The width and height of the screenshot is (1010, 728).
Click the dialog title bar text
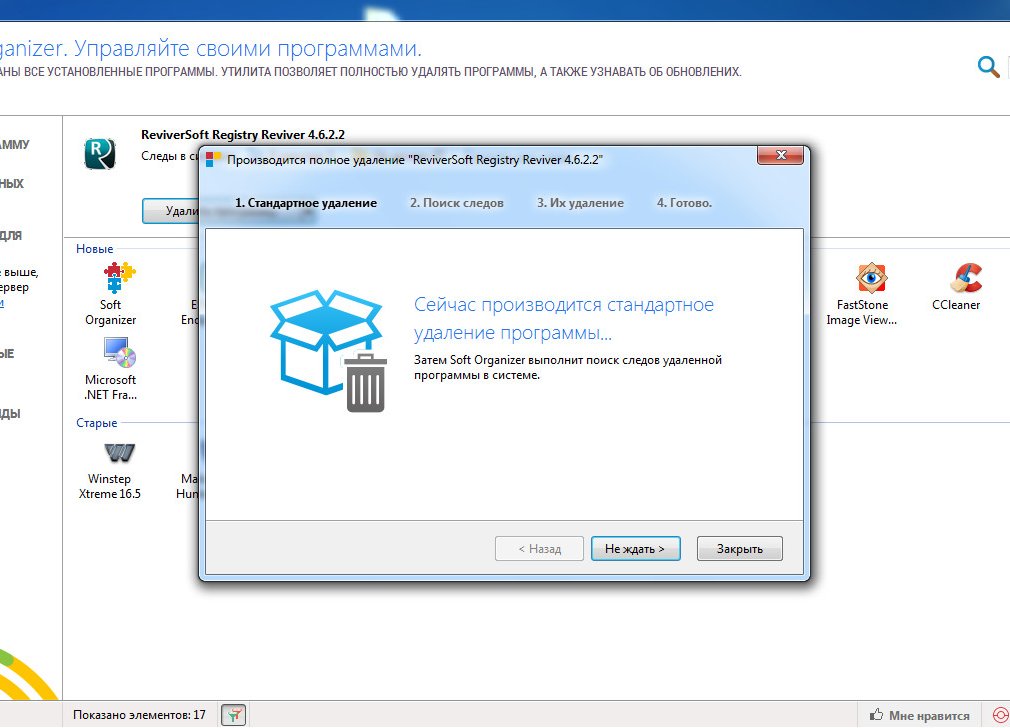415,160
